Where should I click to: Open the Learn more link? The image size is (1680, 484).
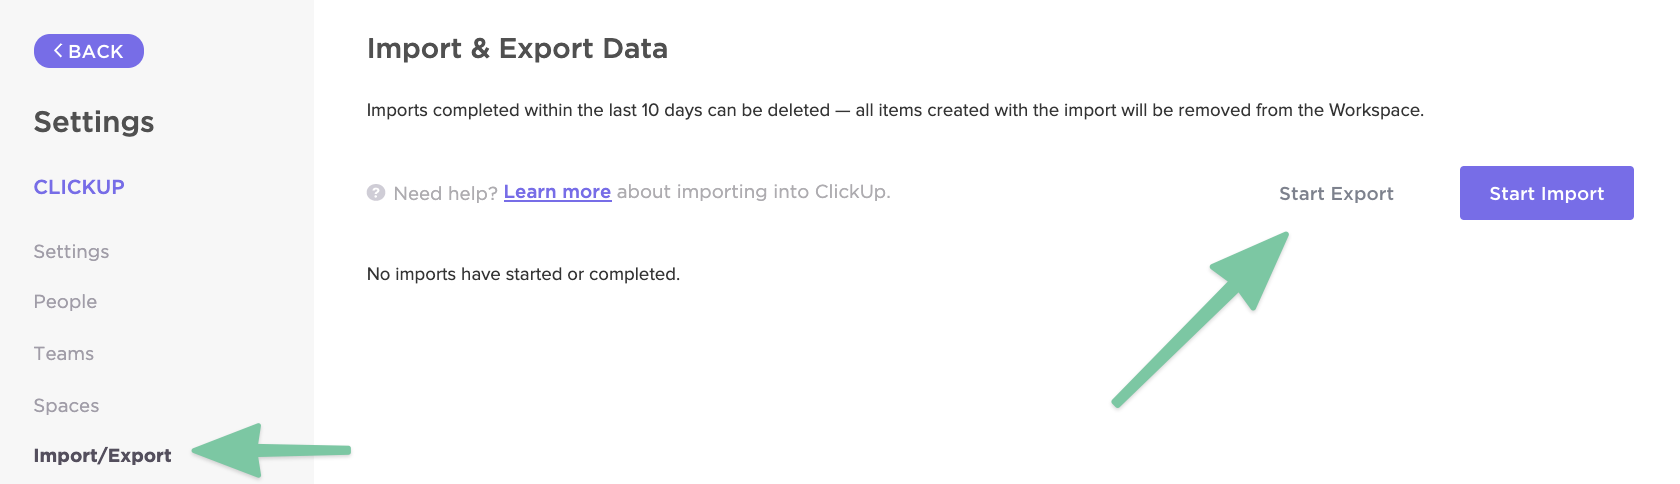(557, 192)
